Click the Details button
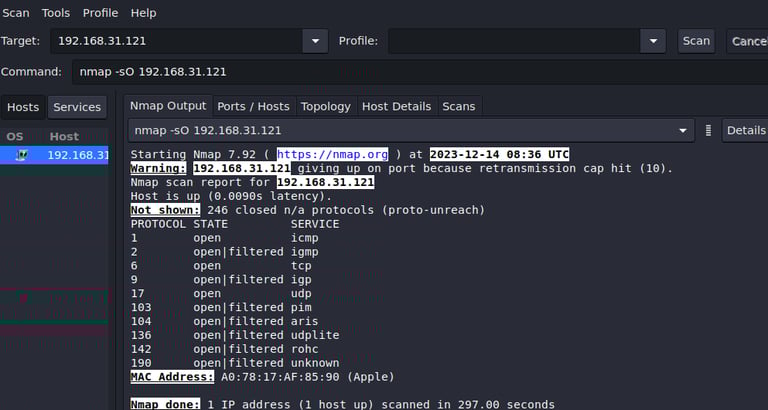This screenshot has height=410, width=768. (x=745, y=131)
